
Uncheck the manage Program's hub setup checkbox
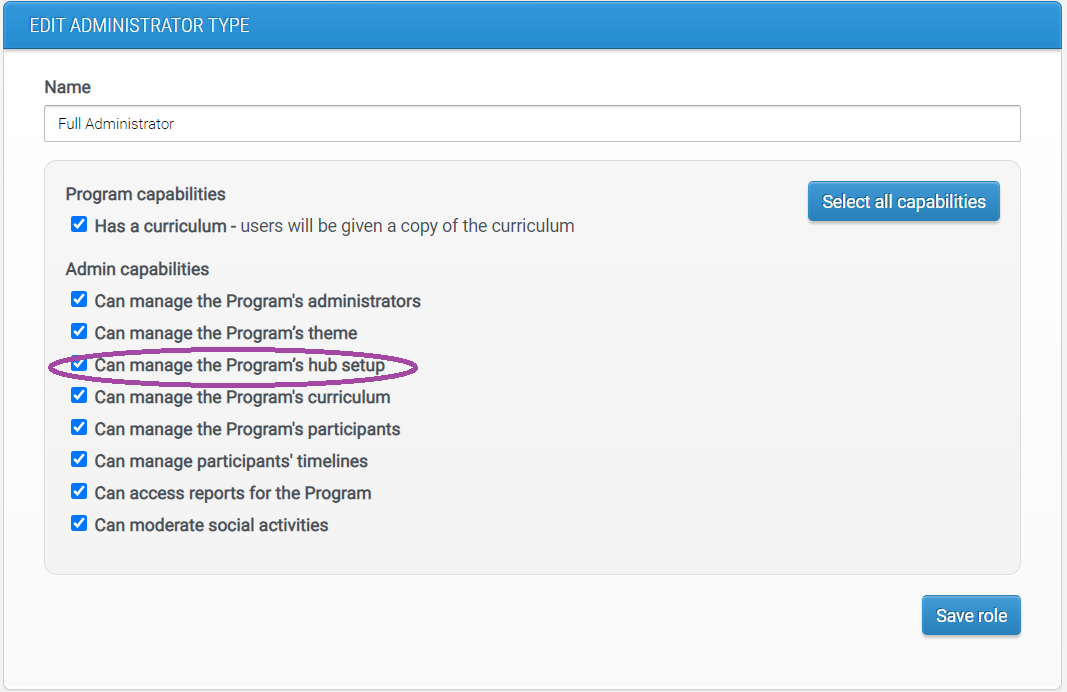[79, 364]
